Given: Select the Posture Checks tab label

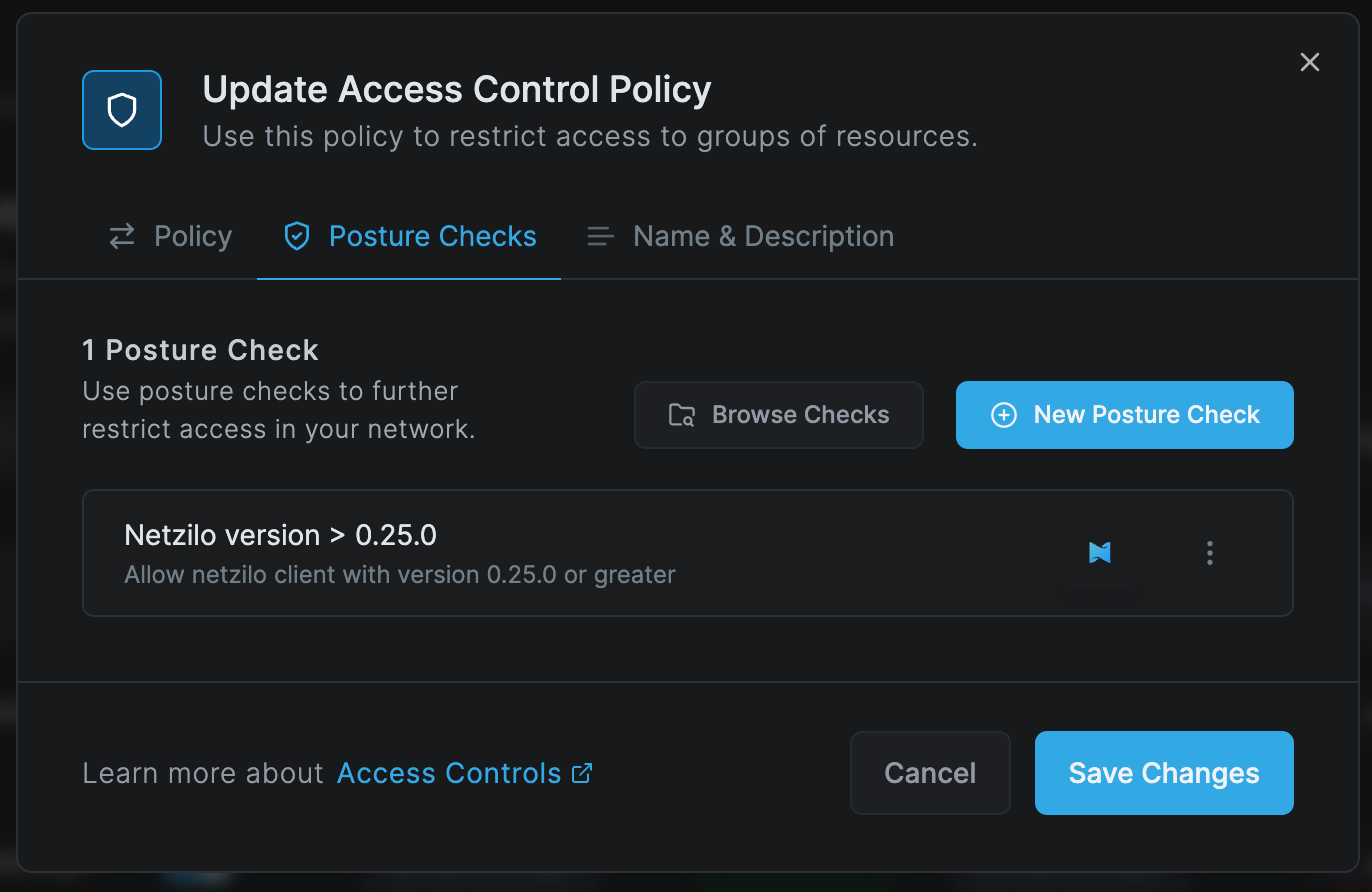Looking at the screenshot, I should (x=433, y=237).
